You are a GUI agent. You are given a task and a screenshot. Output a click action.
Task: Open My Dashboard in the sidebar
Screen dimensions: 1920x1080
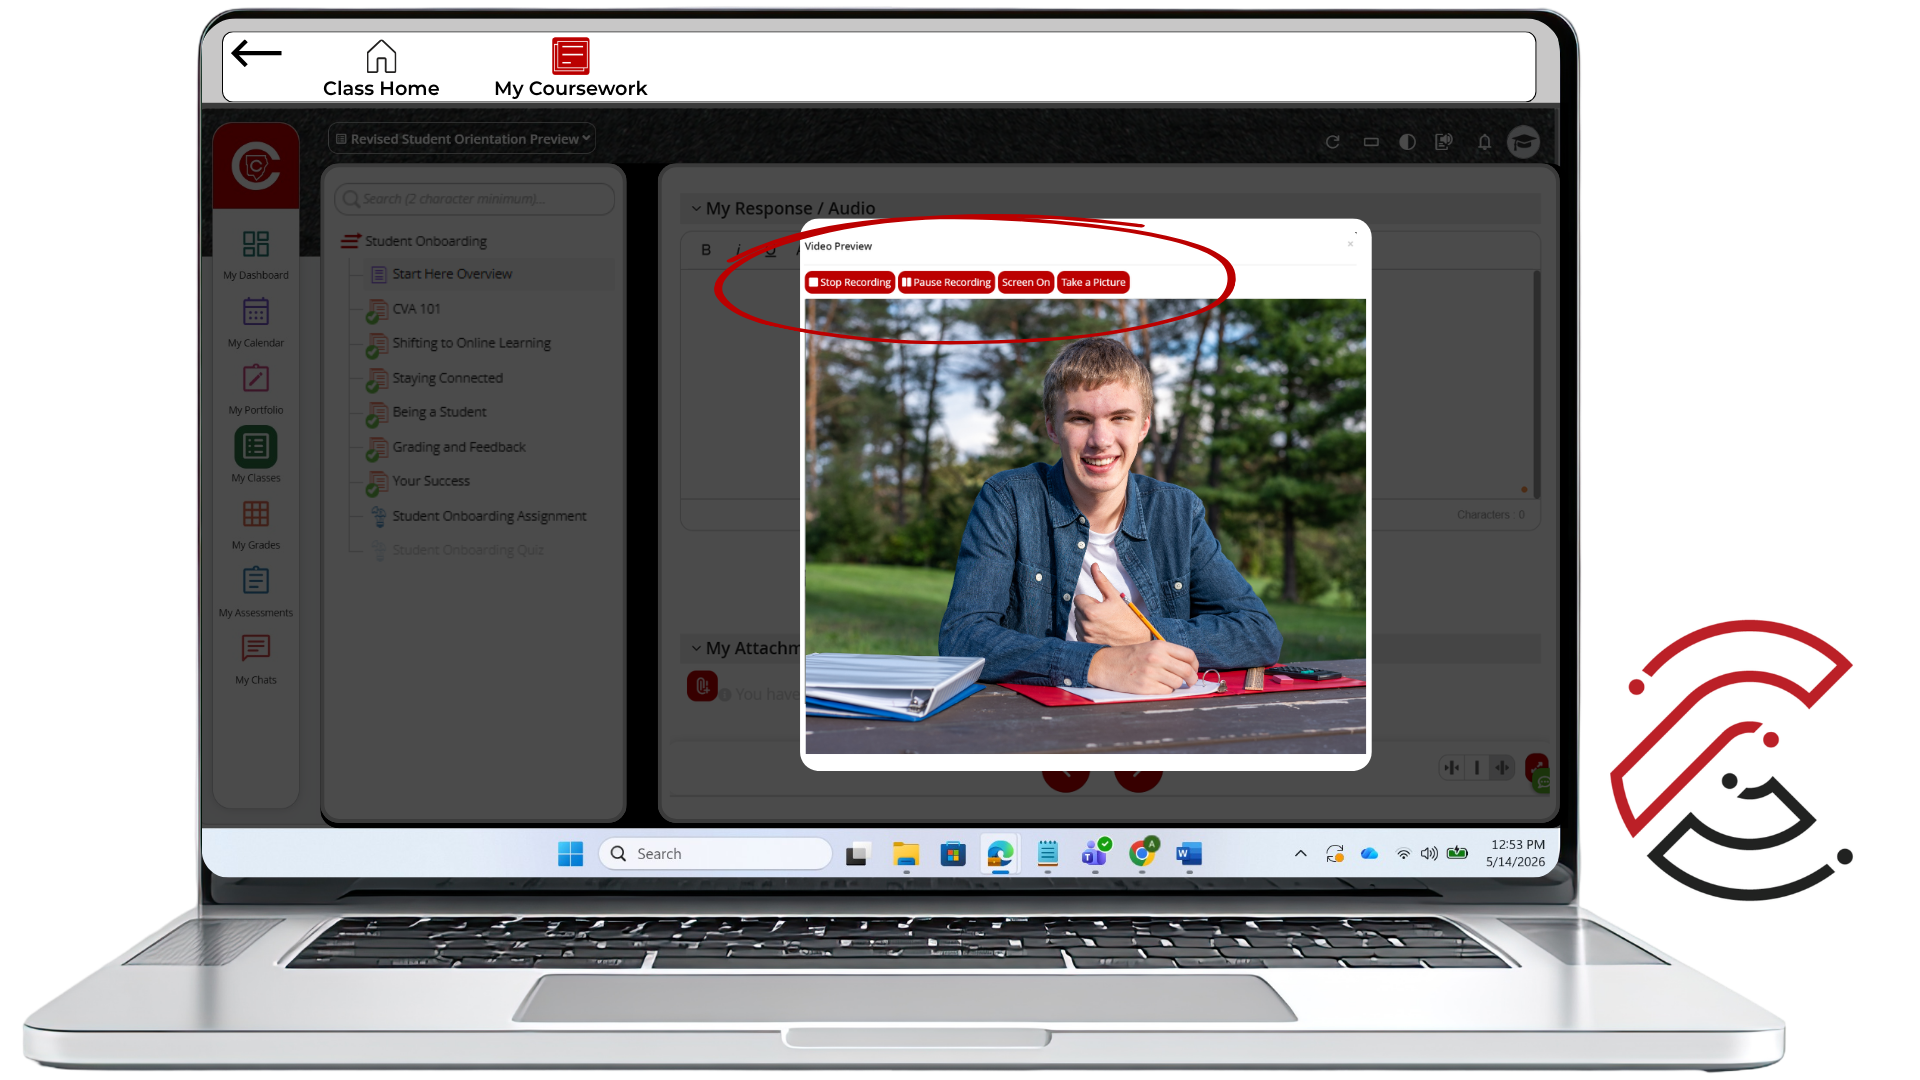click(256, 254)
